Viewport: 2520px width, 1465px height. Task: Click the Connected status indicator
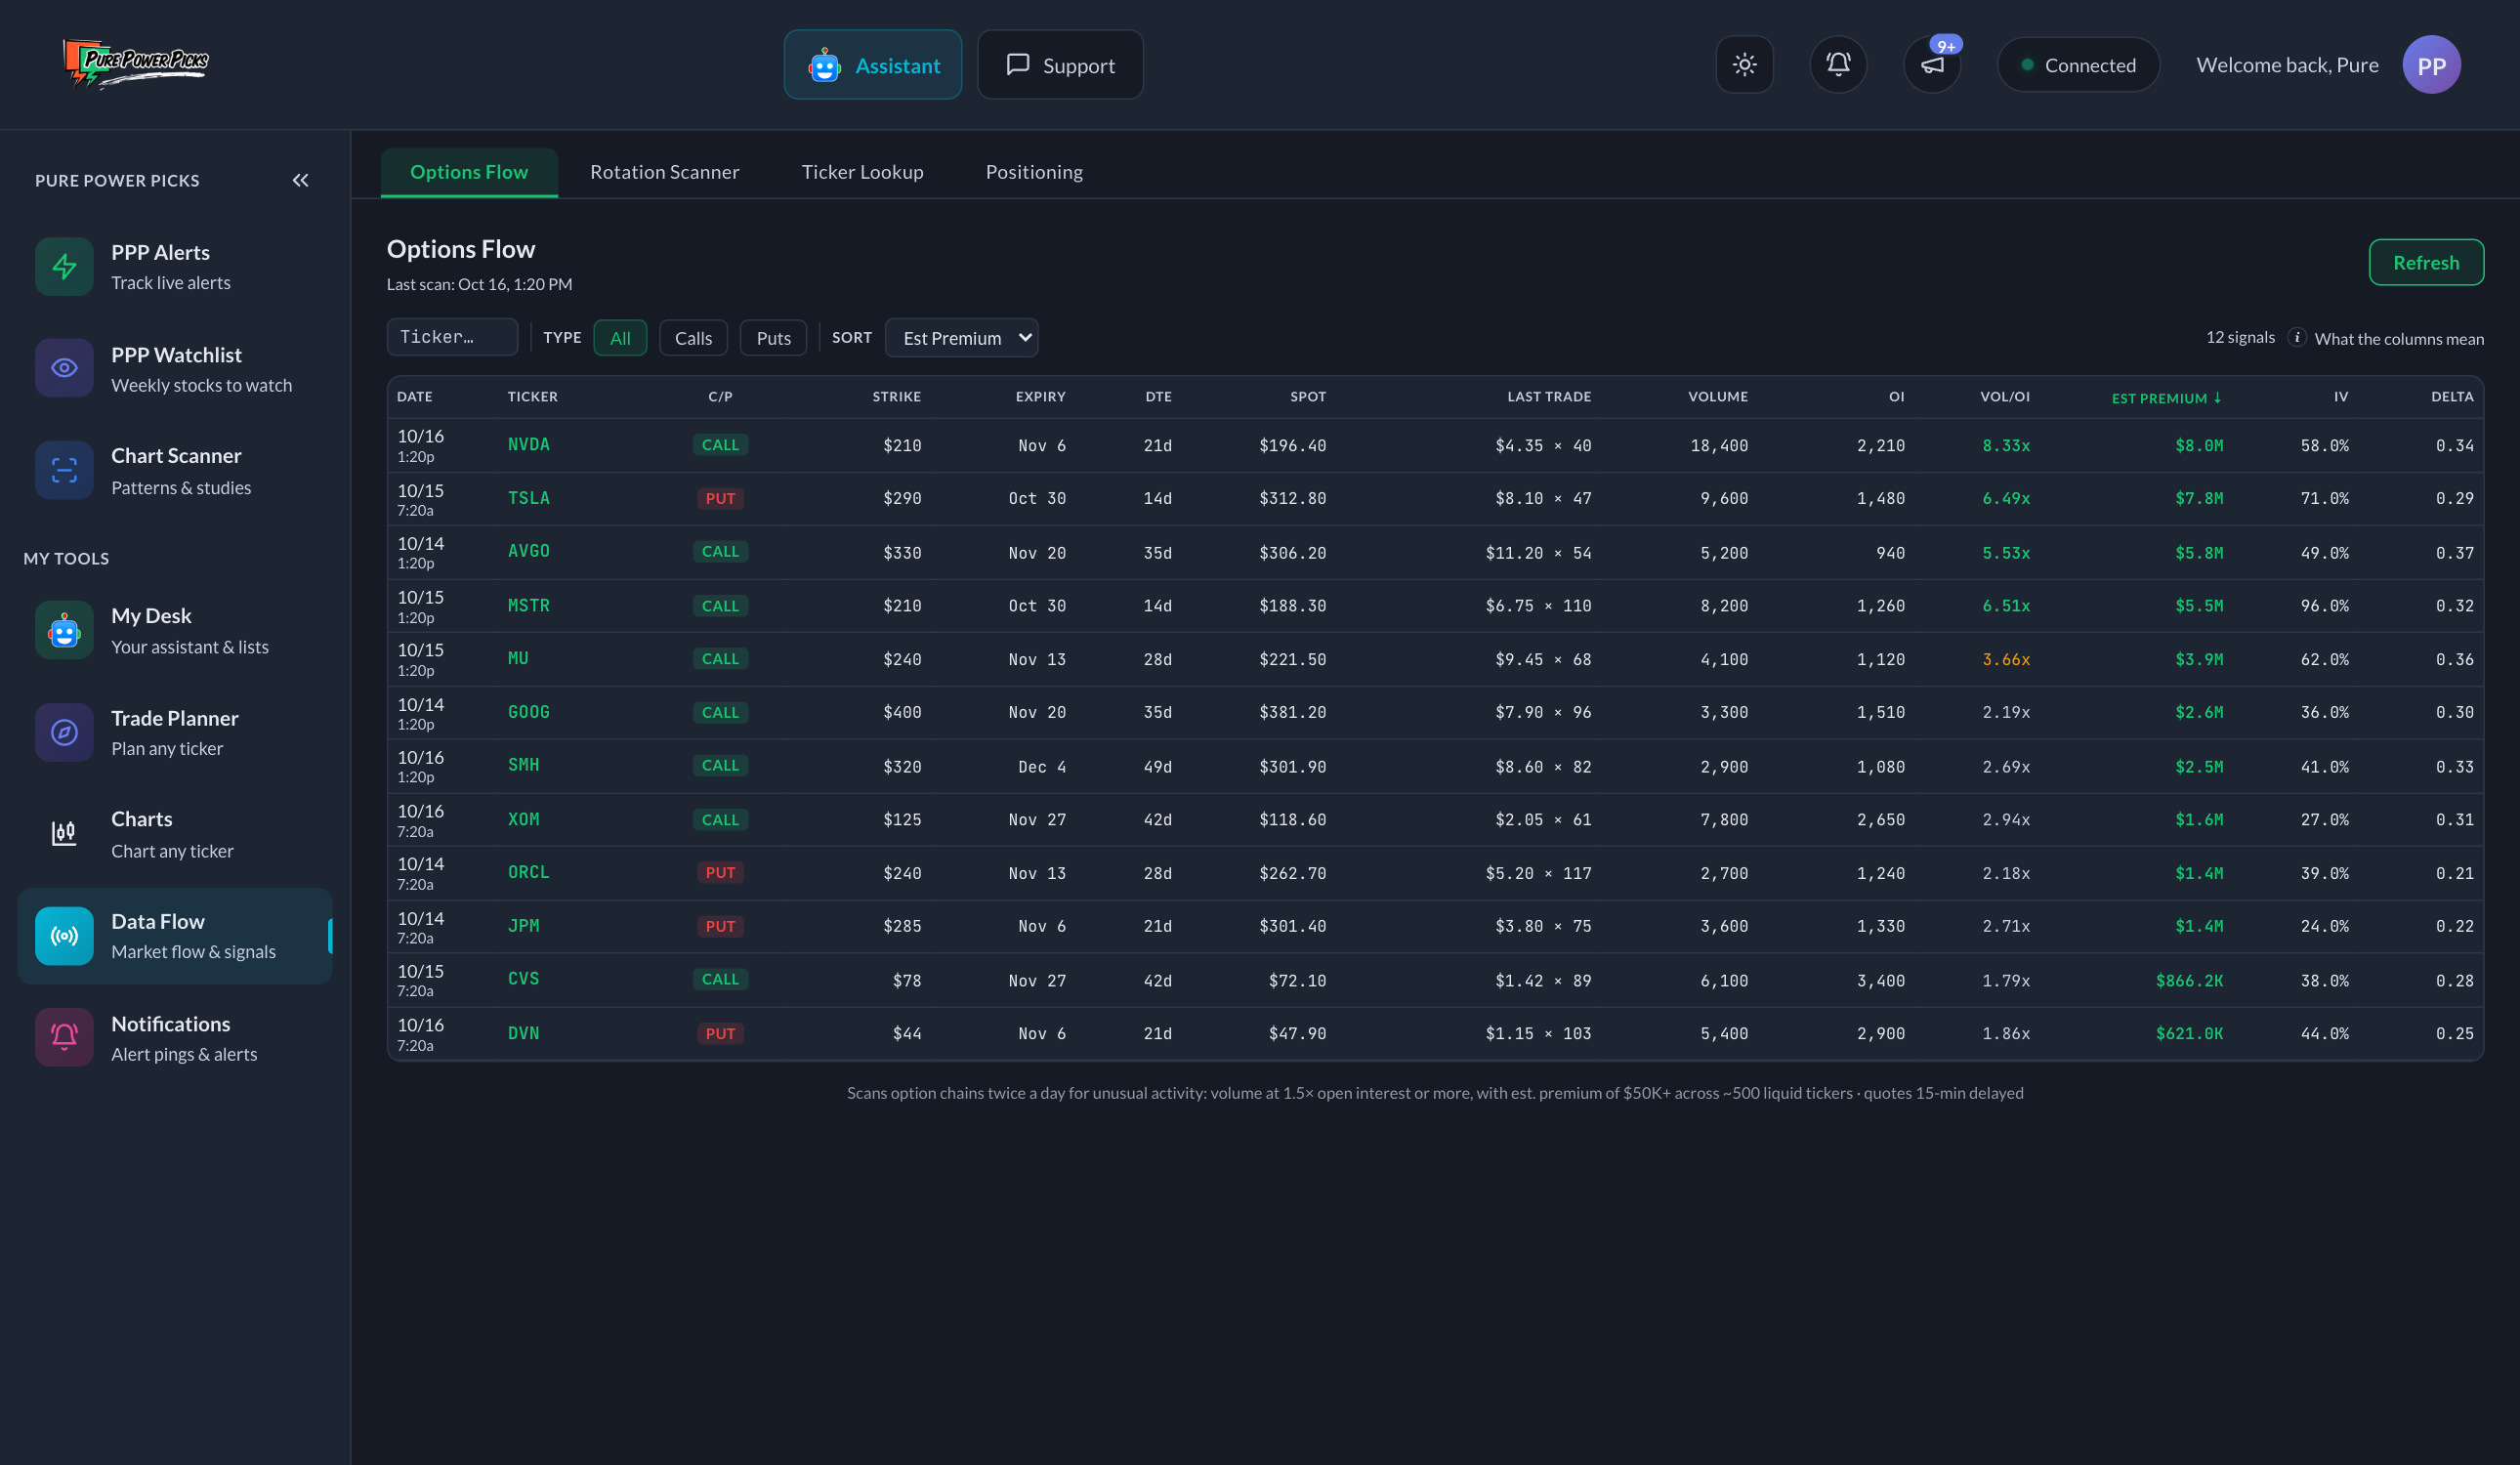(x=2078, y=65)
